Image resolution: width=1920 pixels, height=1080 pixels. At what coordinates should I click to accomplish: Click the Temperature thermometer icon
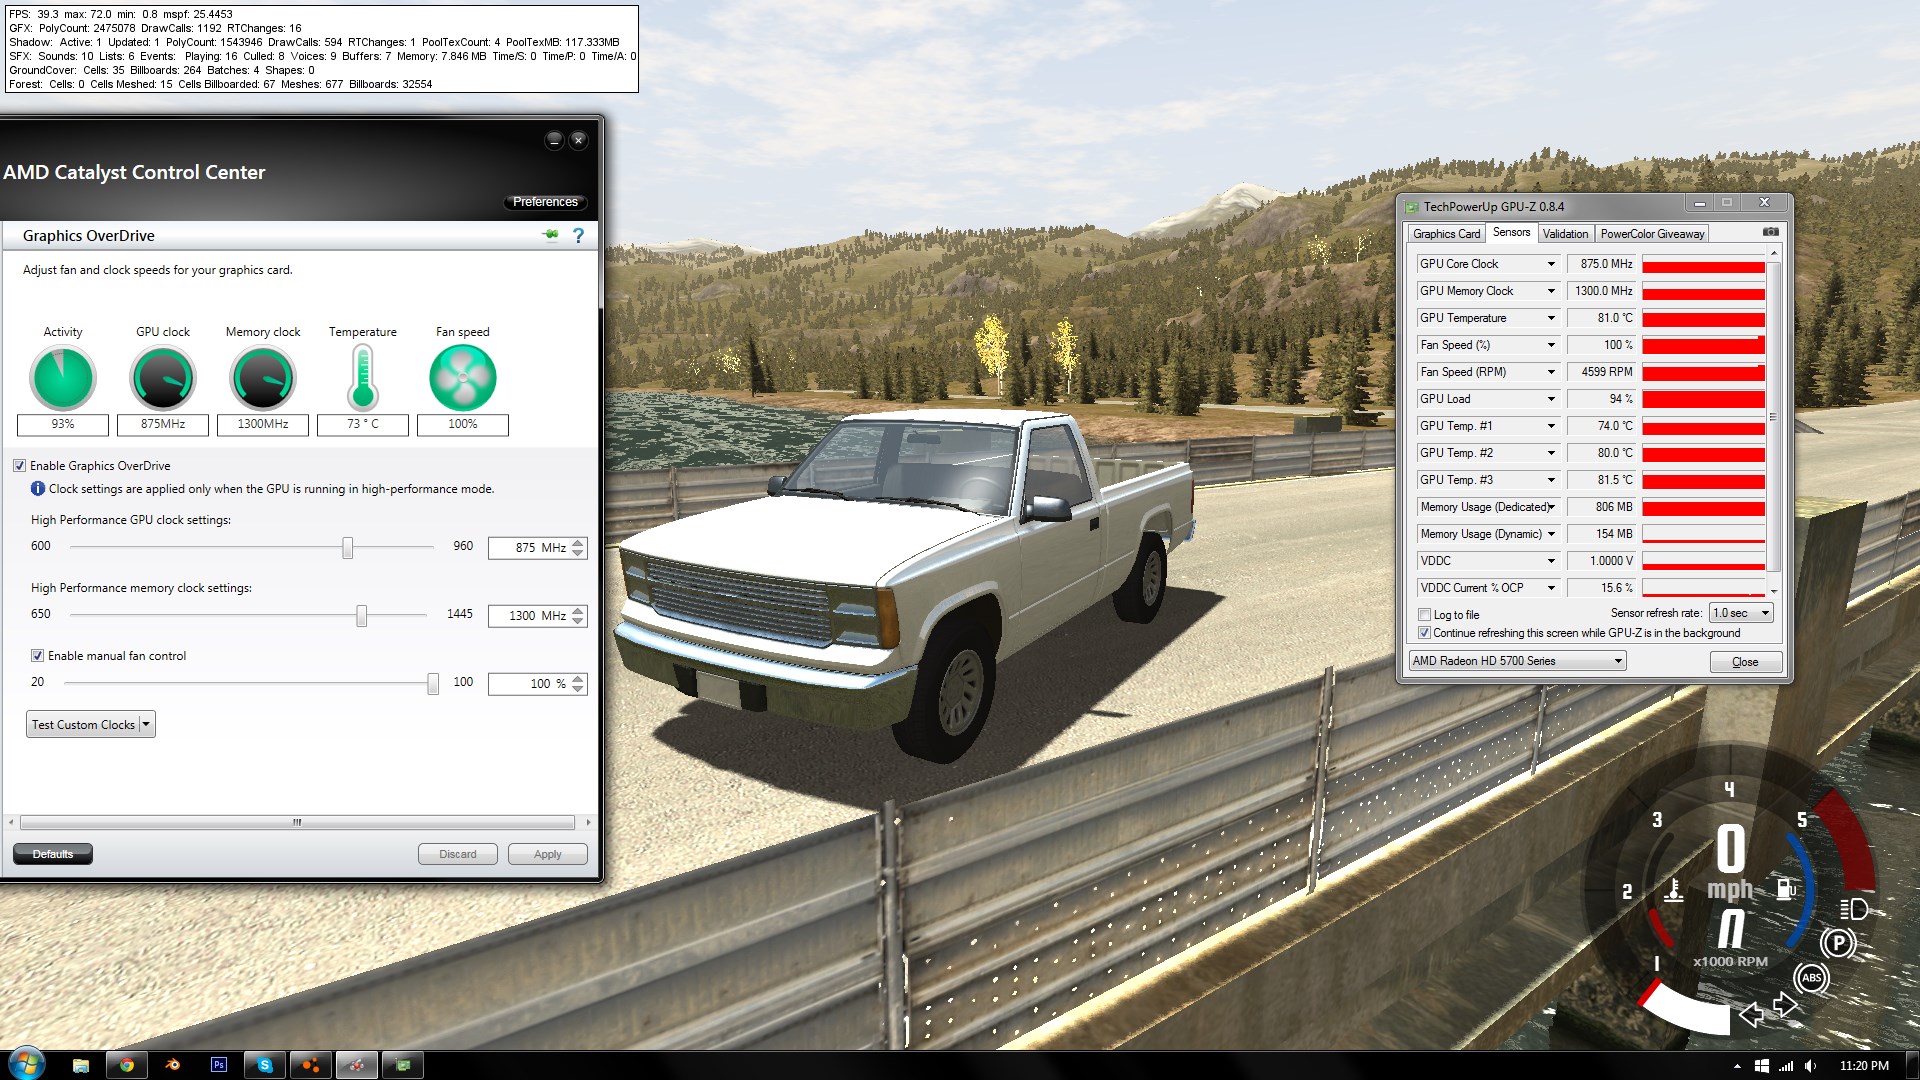pos(363,377)
